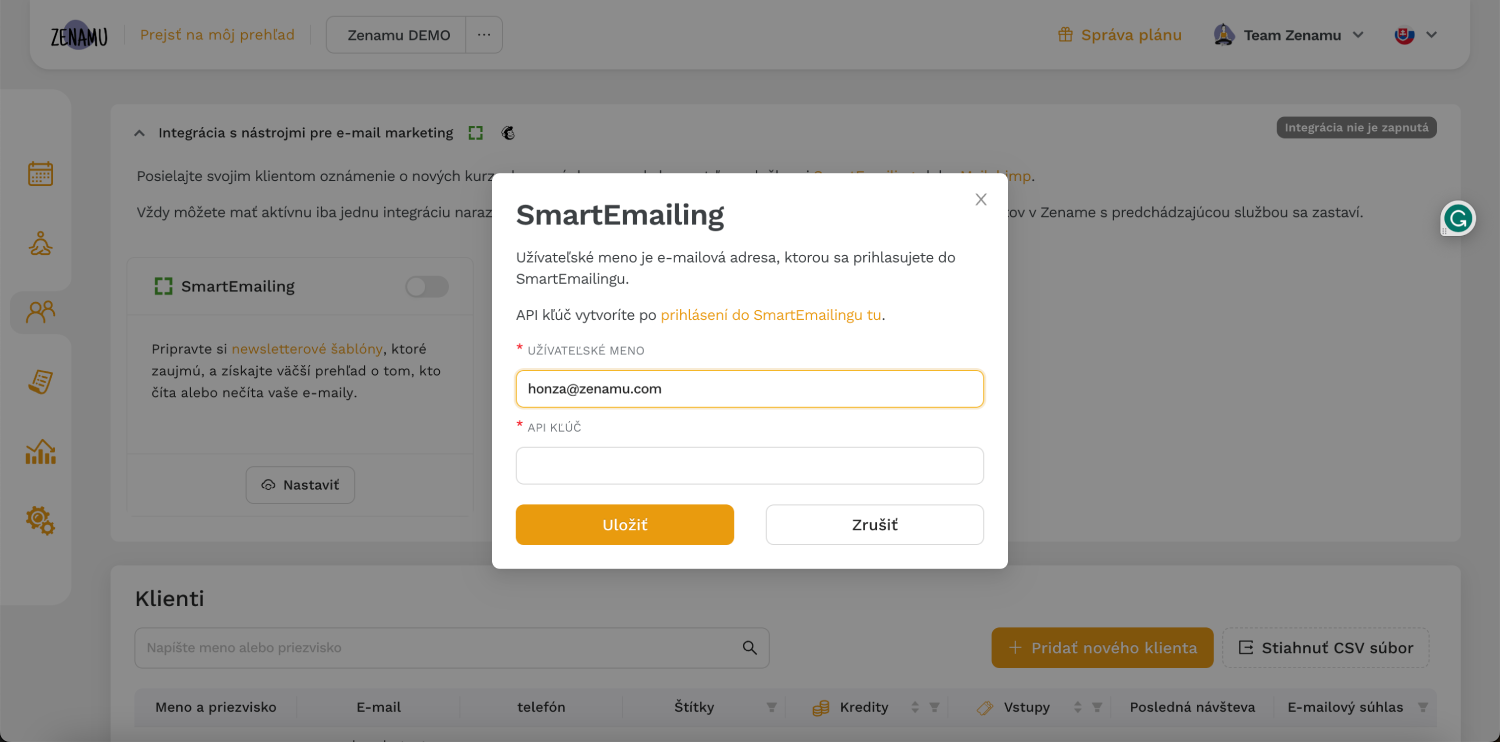This screenshot has width=1500, height=742.
Task: Toggle the SmartEmailing integration switch
Action: pyautogui.click(x=427, y=287)
